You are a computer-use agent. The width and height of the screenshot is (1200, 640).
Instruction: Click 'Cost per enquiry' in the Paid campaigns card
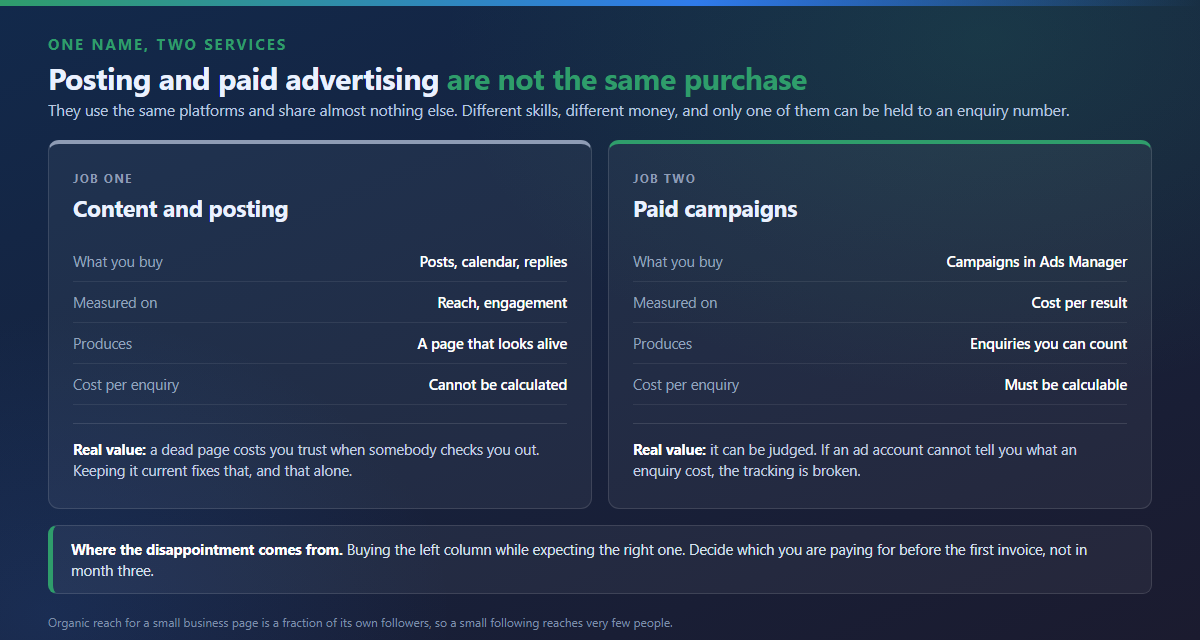tap(686, 385)
